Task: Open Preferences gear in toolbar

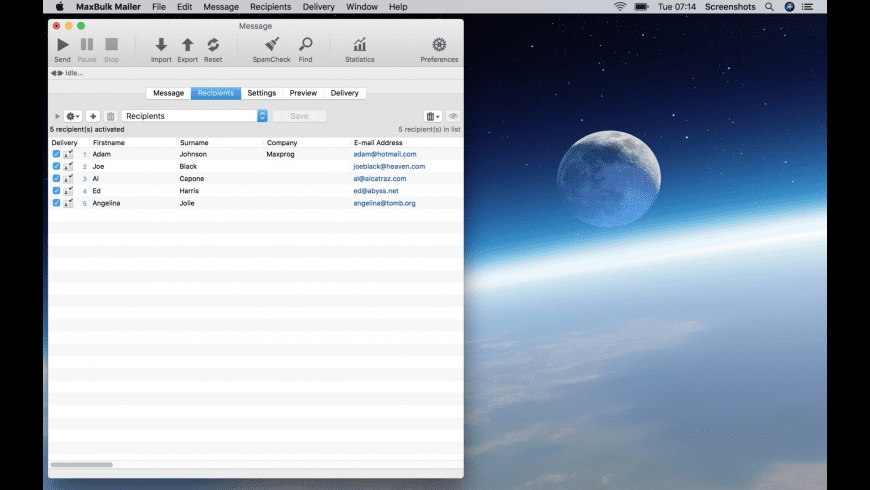Action: [439, 45]
